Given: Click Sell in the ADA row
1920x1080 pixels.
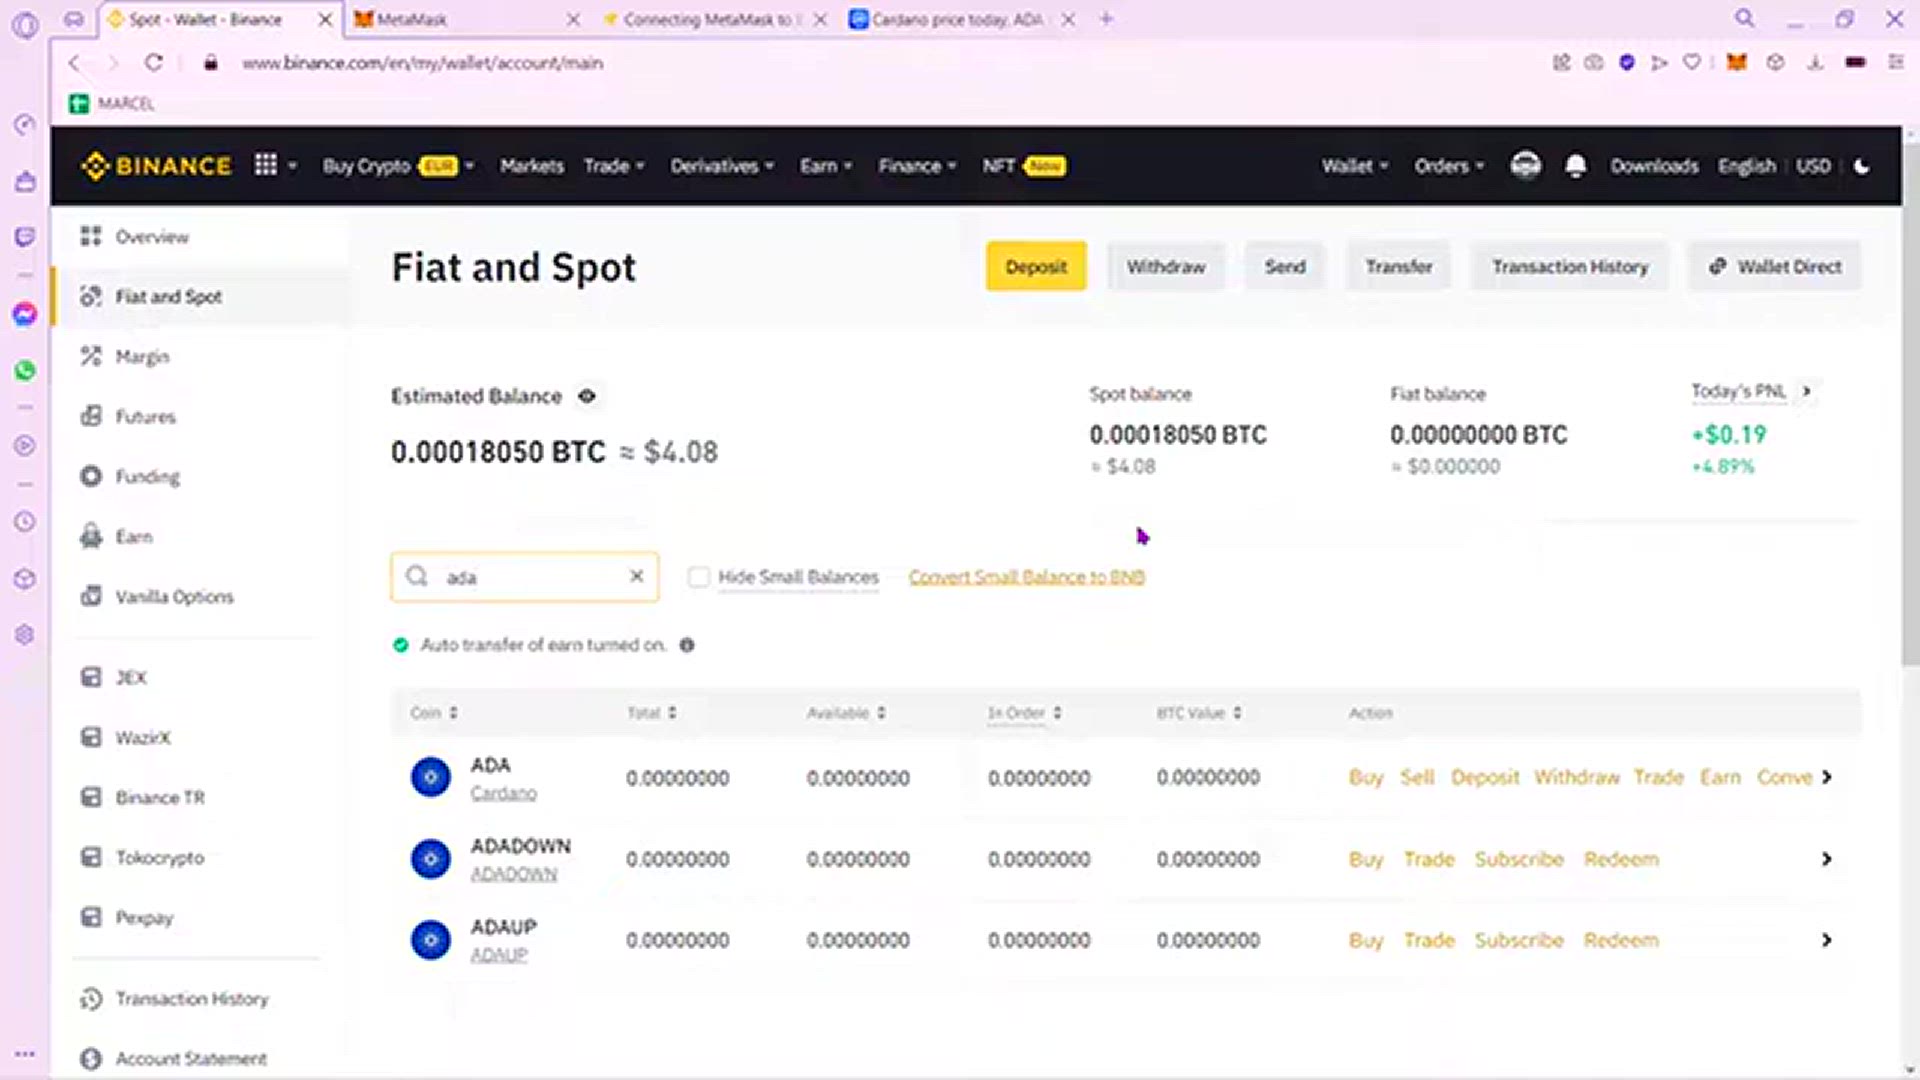Looking at the screenshot, I should coord(1417,778).
